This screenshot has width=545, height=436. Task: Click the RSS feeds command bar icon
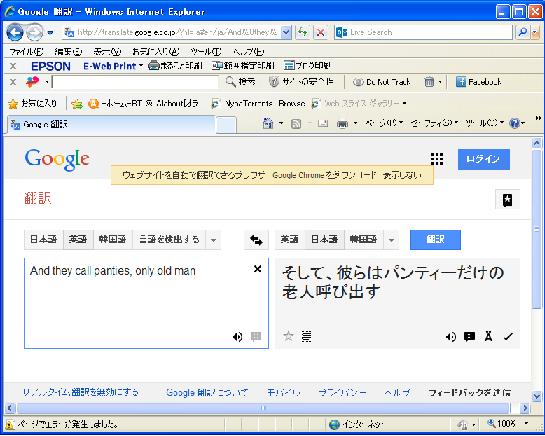[296, 123]
